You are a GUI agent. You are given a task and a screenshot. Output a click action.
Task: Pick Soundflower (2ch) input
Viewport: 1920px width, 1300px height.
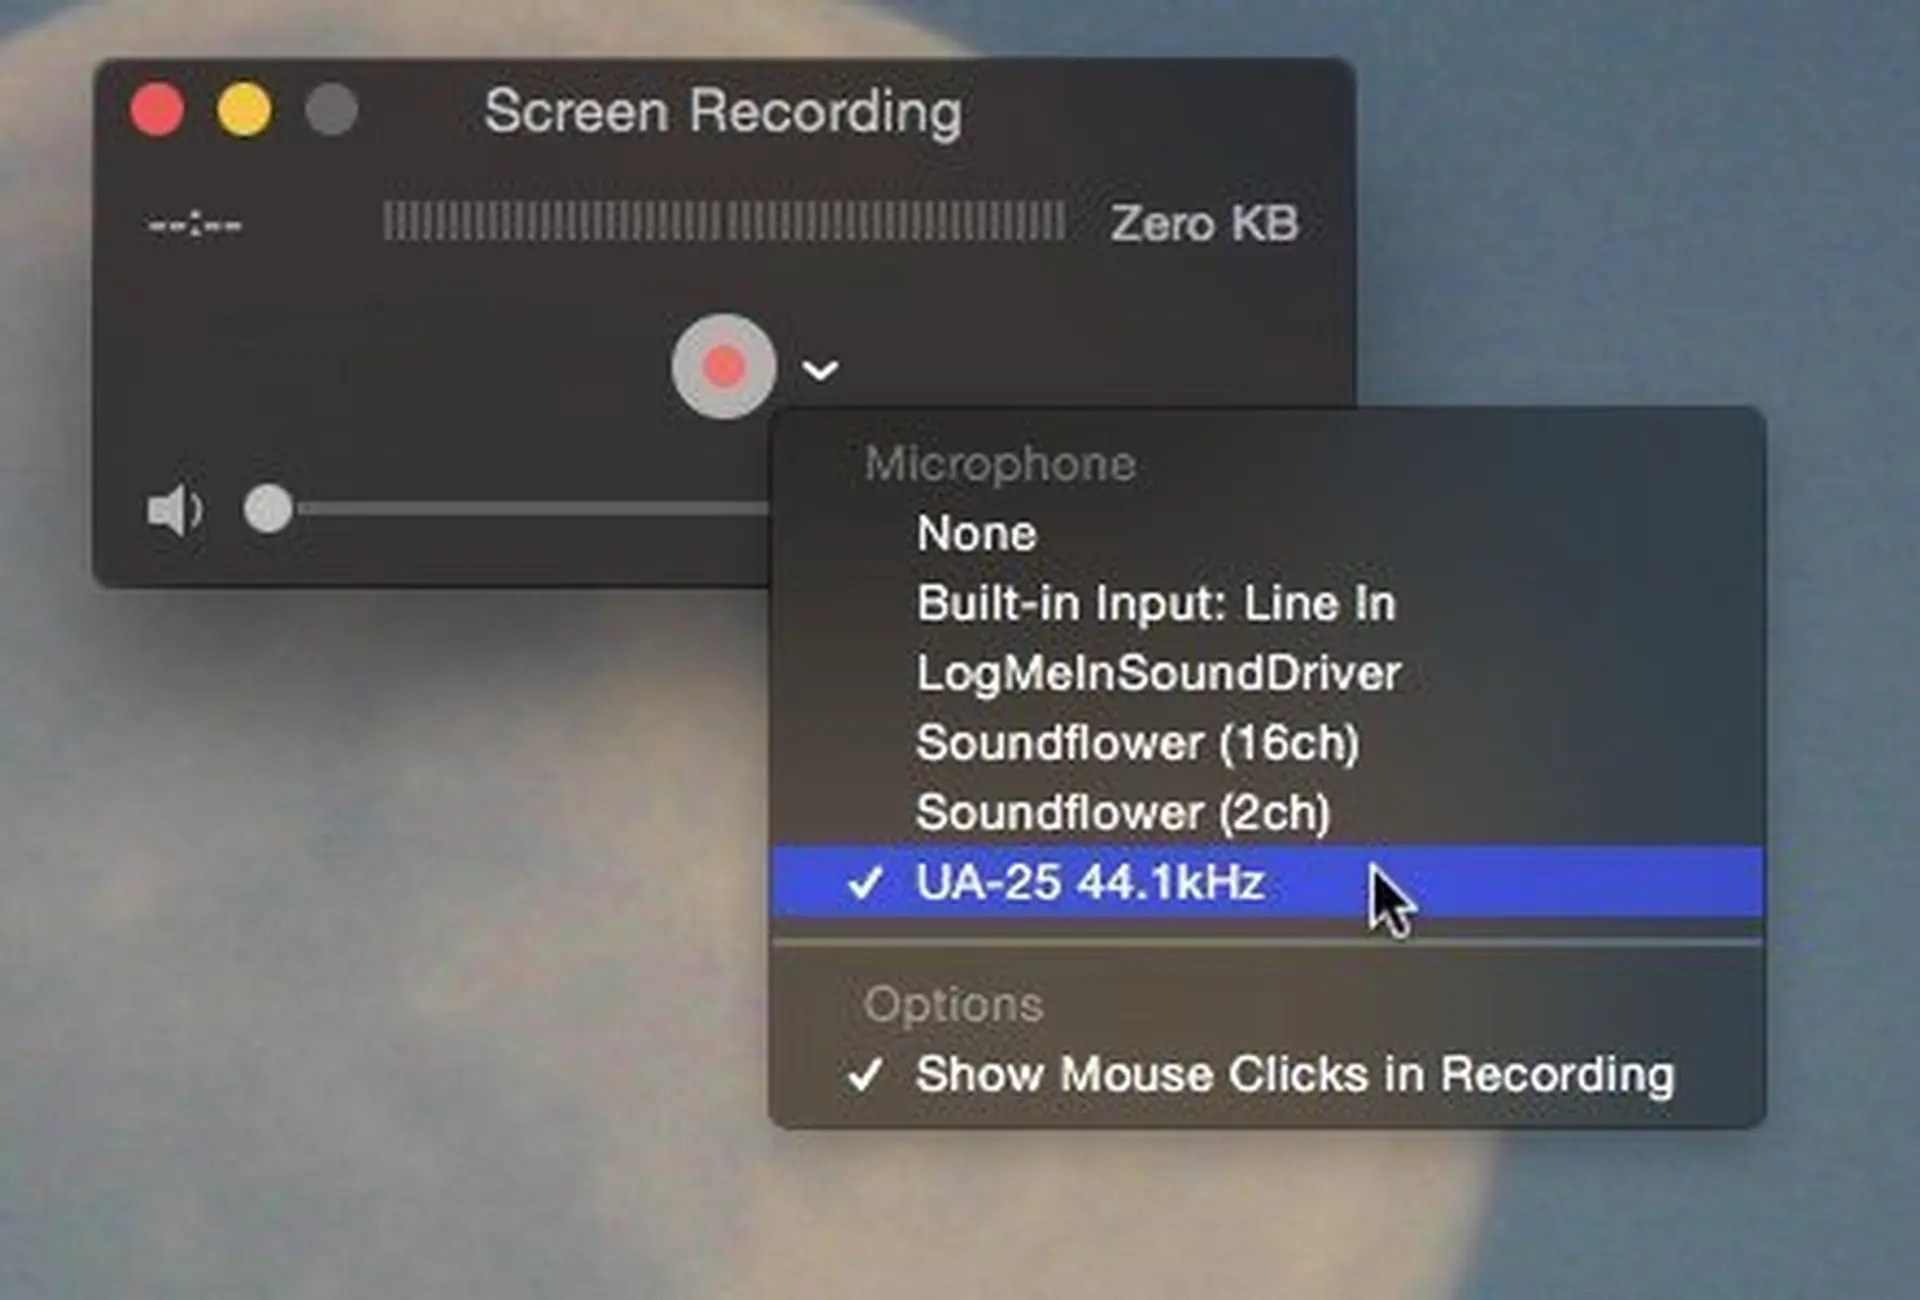[1266, 812]
